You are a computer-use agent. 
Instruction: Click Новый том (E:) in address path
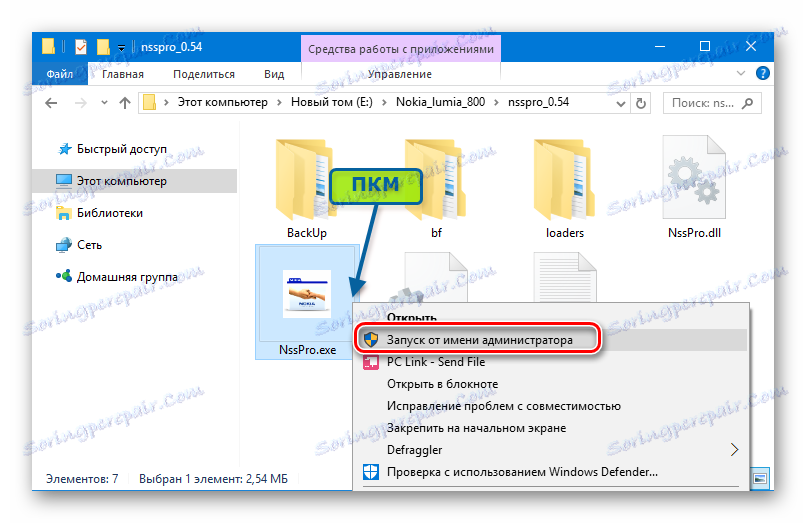pos(332,102)
